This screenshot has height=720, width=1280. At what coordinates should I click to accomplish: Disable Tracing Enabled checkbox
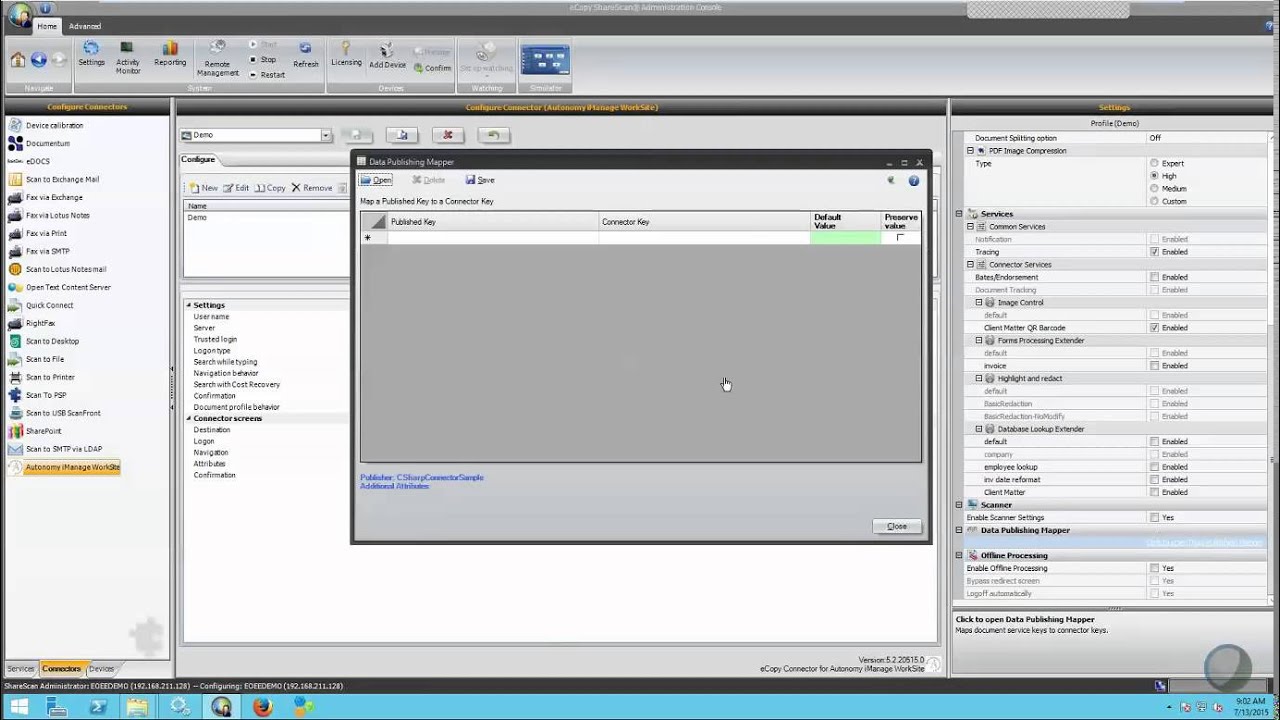tap(1155, 252)
